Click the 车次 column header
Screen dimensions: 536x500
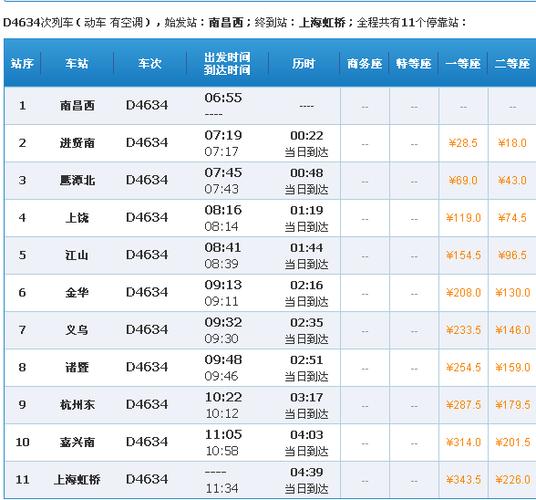[x=150, y=64]
